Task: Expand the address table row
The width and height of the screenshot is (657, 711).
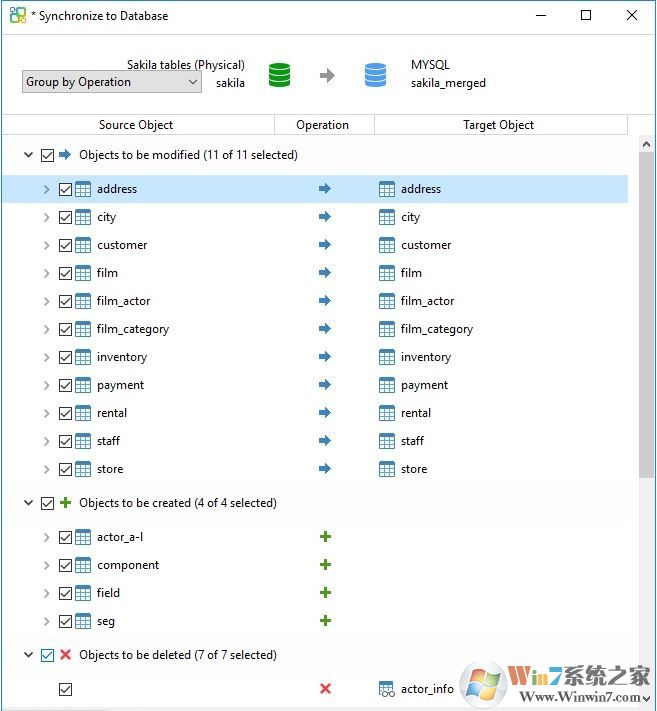Action: coord(46,189)
